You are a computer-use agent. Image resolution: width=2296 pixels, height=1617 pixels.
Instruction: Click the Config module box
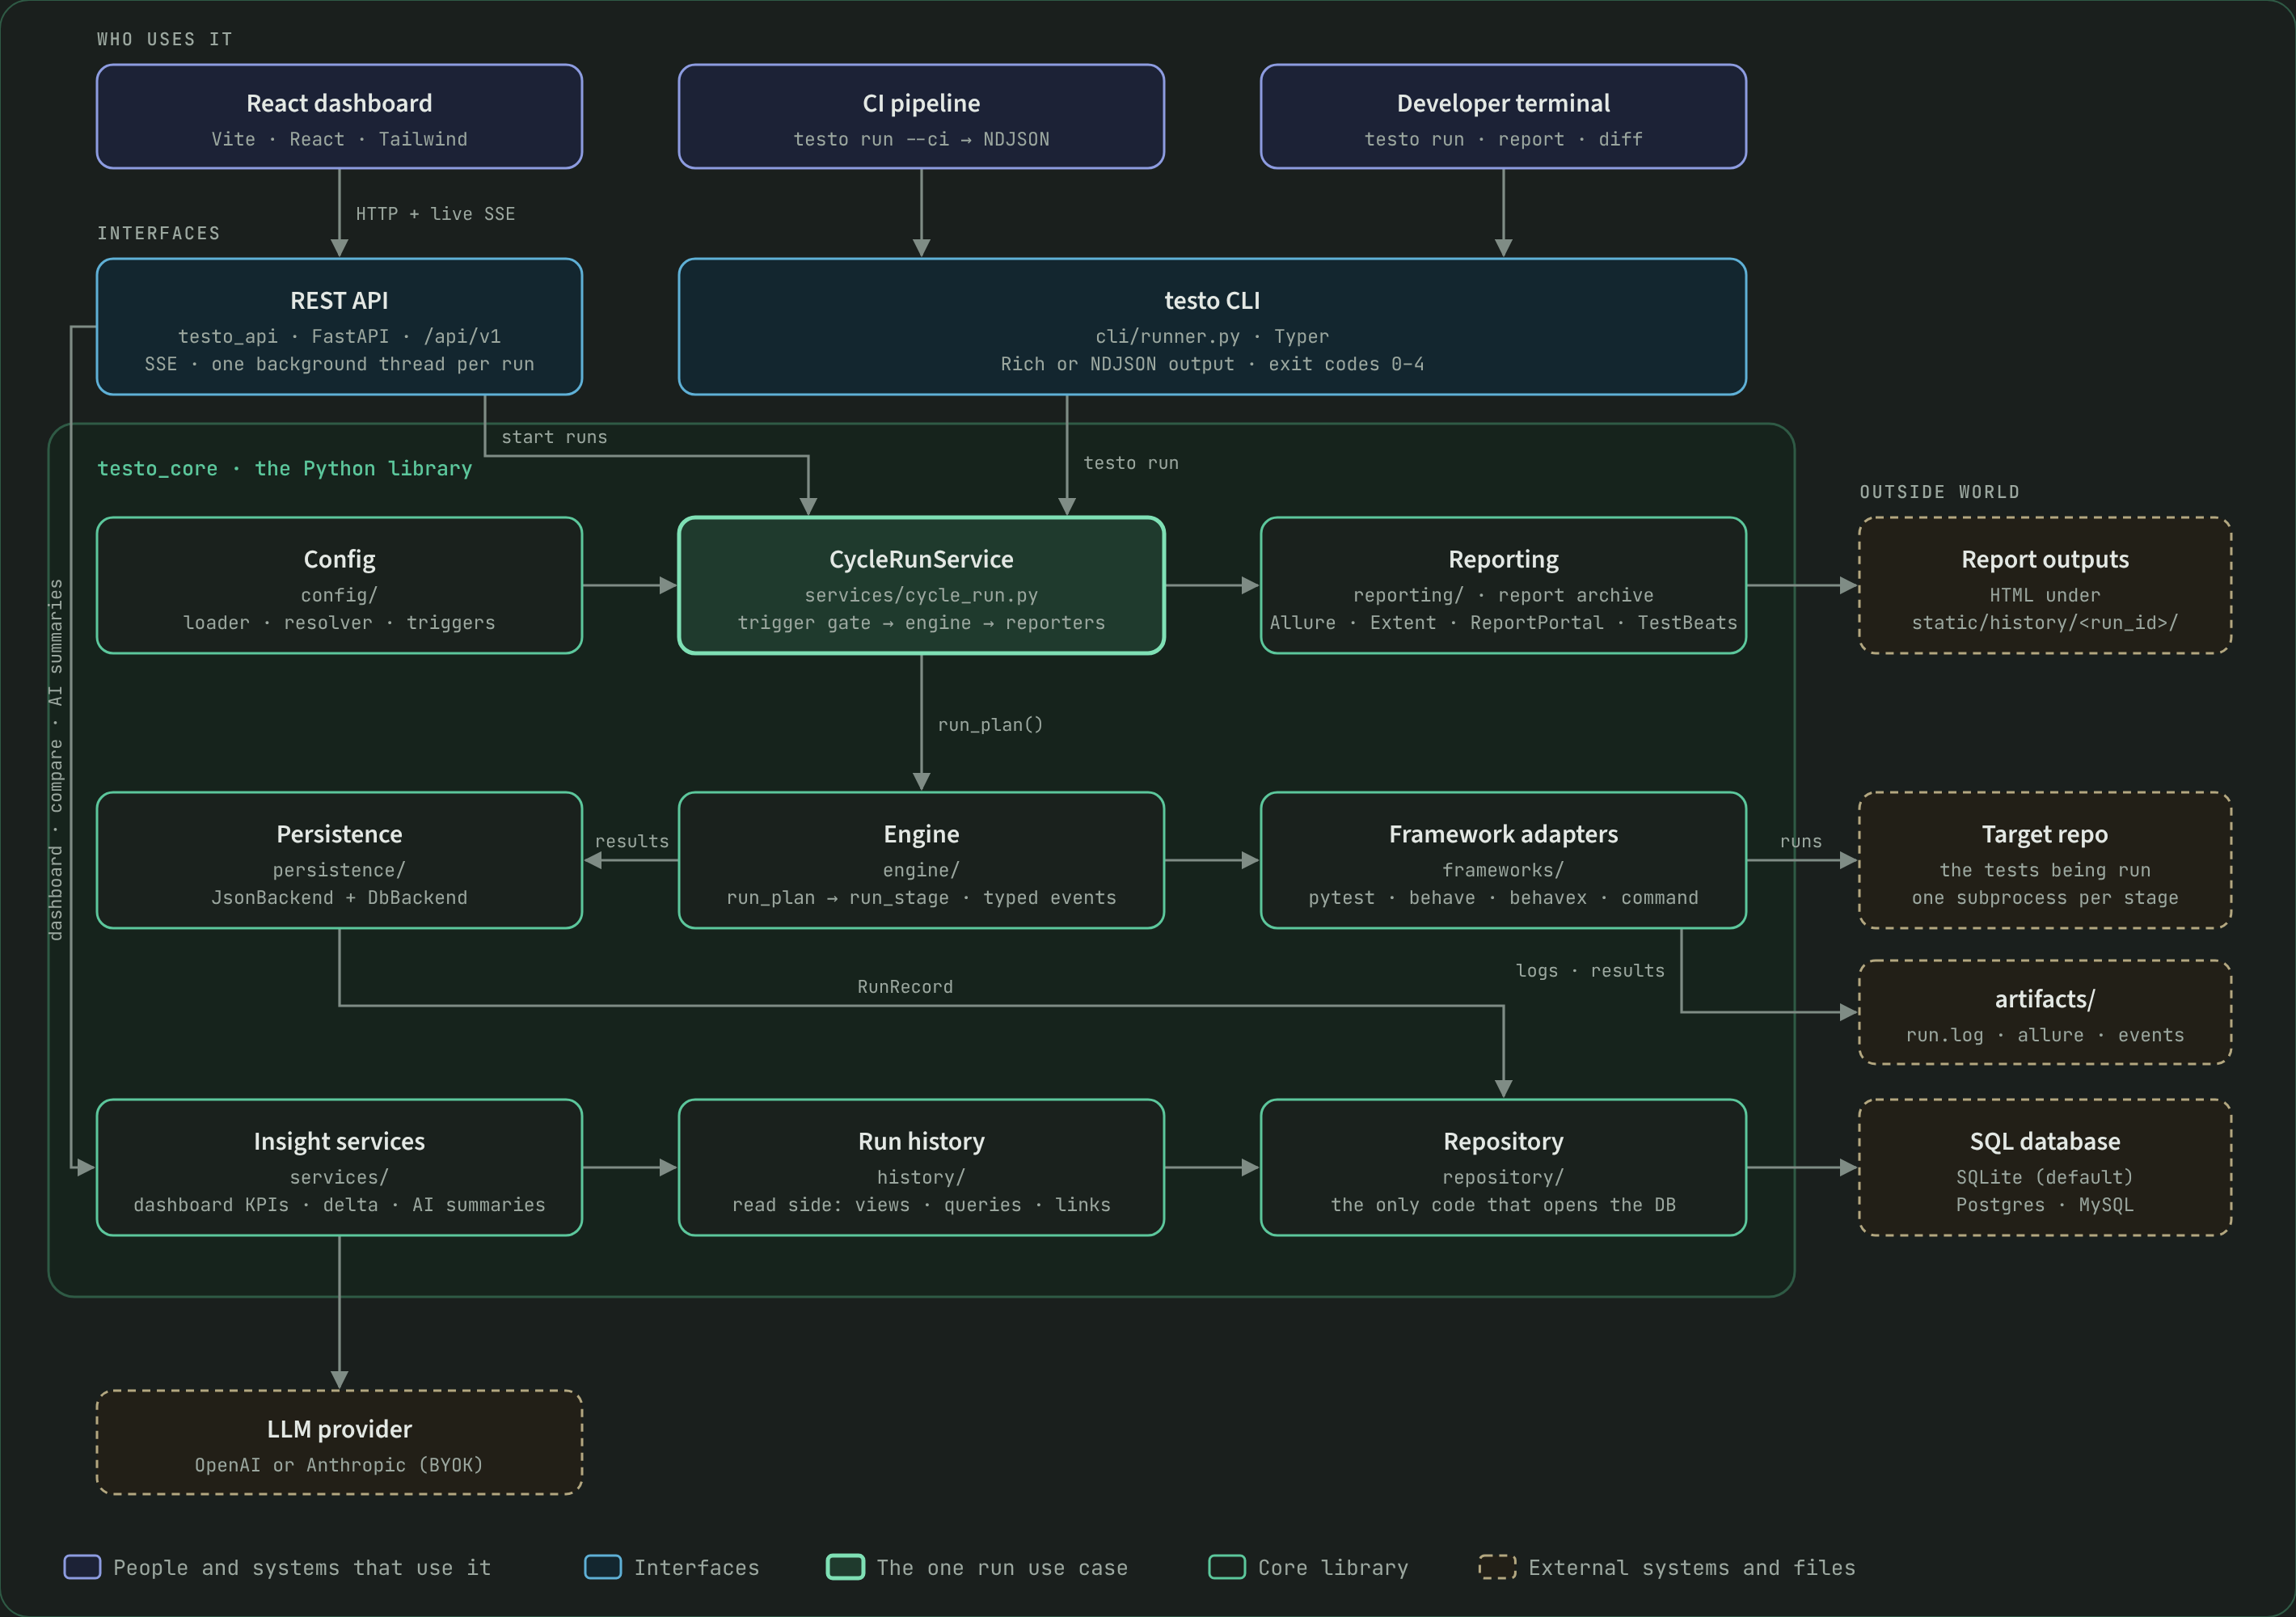point(339,585)
